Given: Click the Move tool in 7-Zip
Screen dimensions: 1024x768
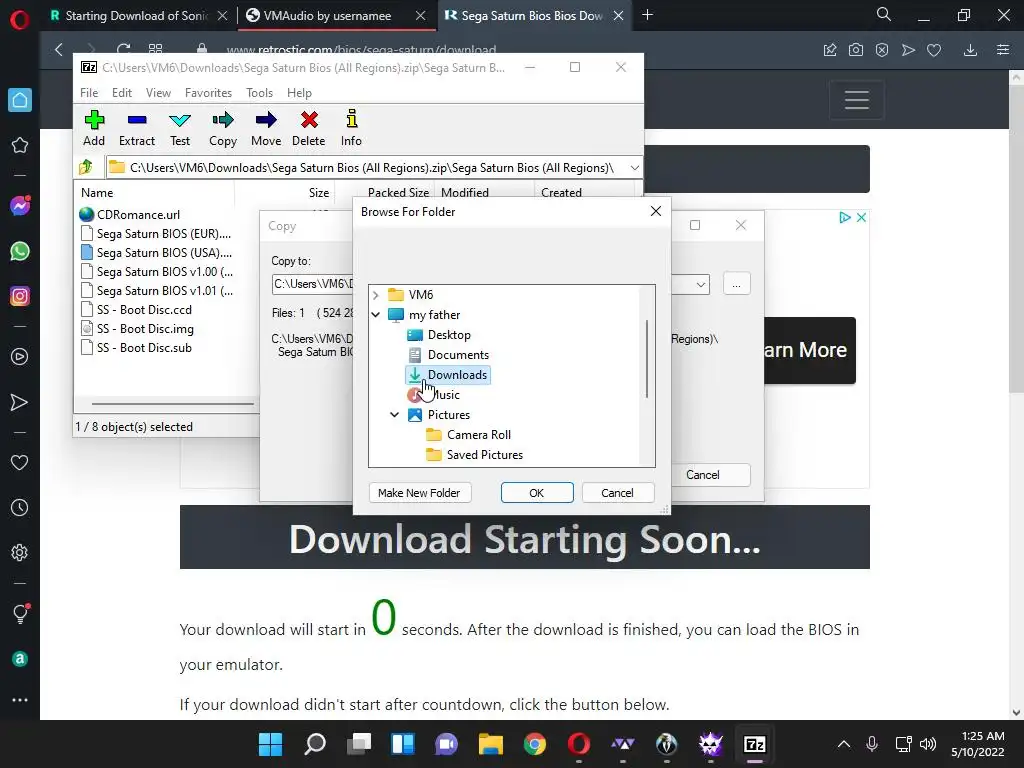Looking at the screenshot, I should tap(266, 128).
